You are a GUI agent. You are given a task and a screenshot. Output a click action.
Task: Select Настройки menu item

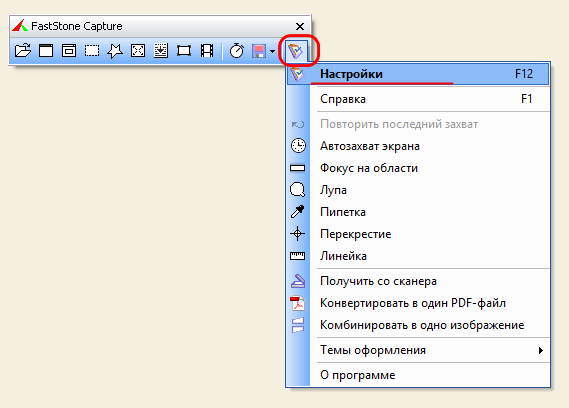[418, 74]
